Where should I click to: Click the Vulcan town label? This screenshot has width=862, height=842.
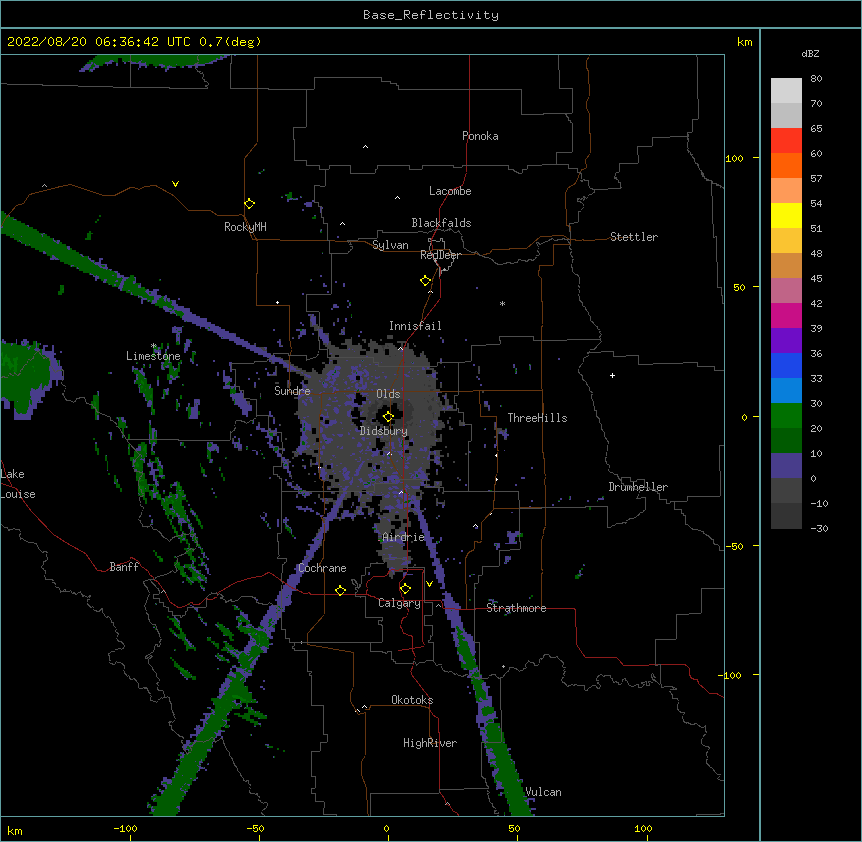click(x=543, y=792)
